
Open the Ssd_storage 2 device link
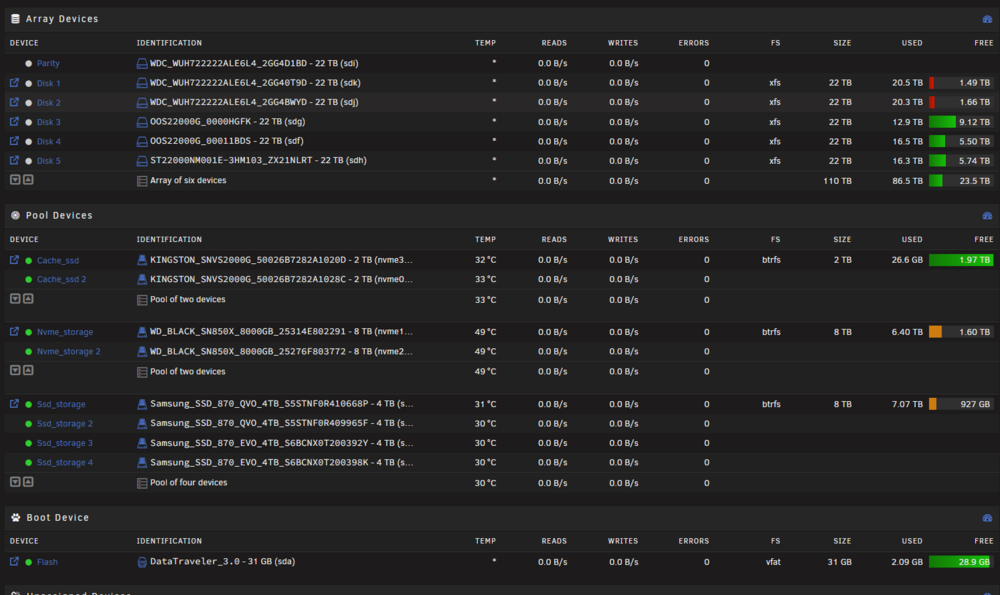coord(64,423)
